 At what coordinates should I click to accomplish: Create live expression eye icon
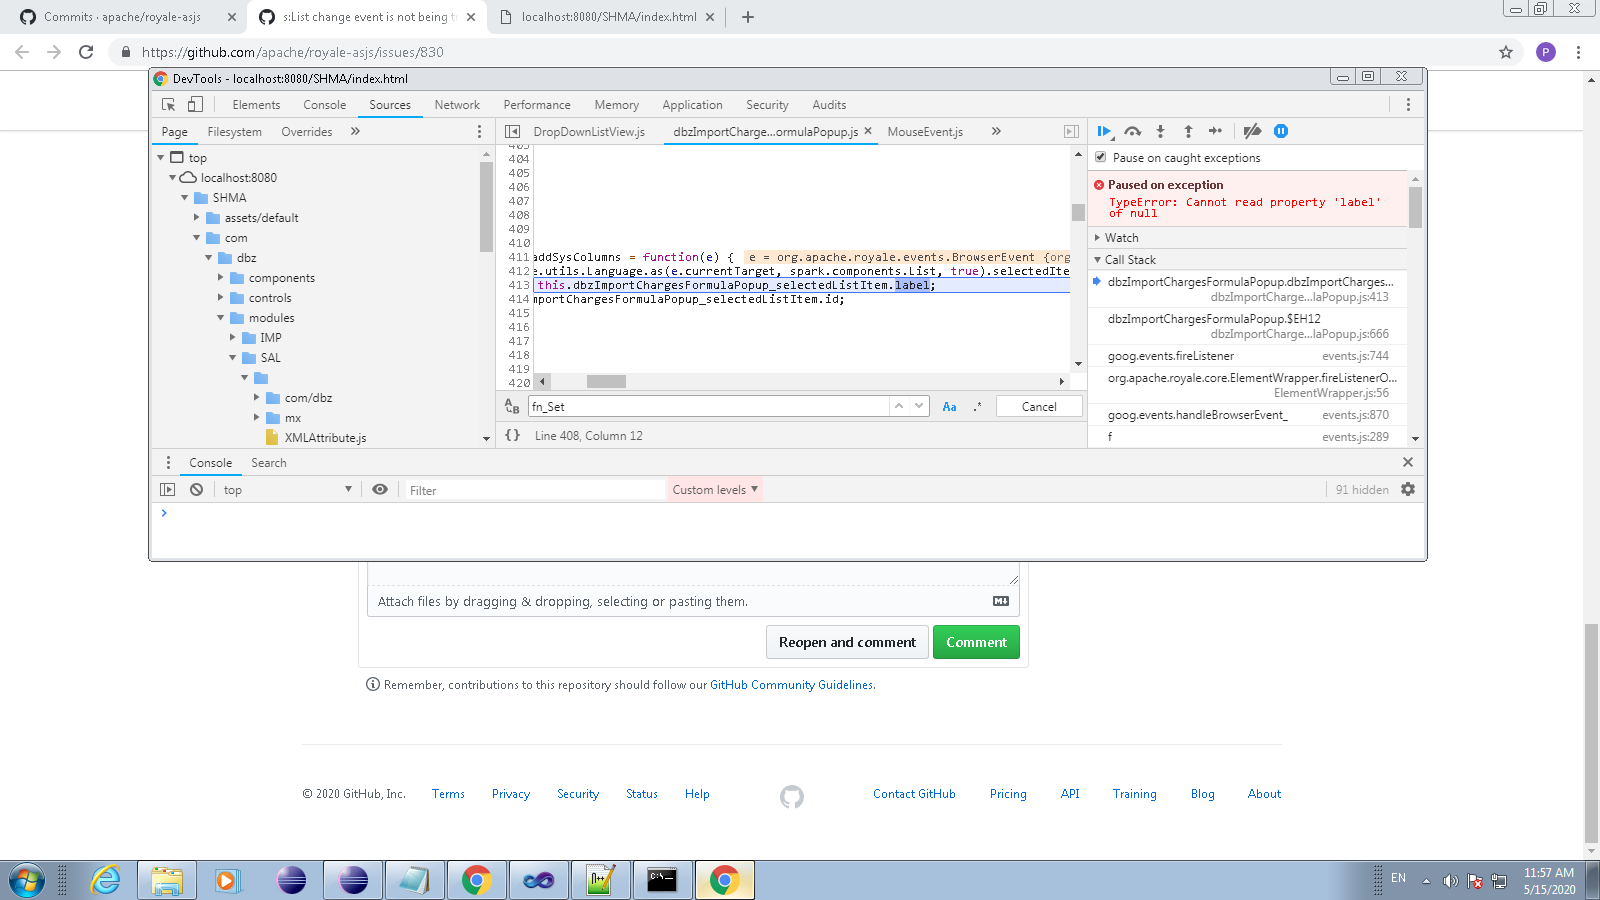380,489
